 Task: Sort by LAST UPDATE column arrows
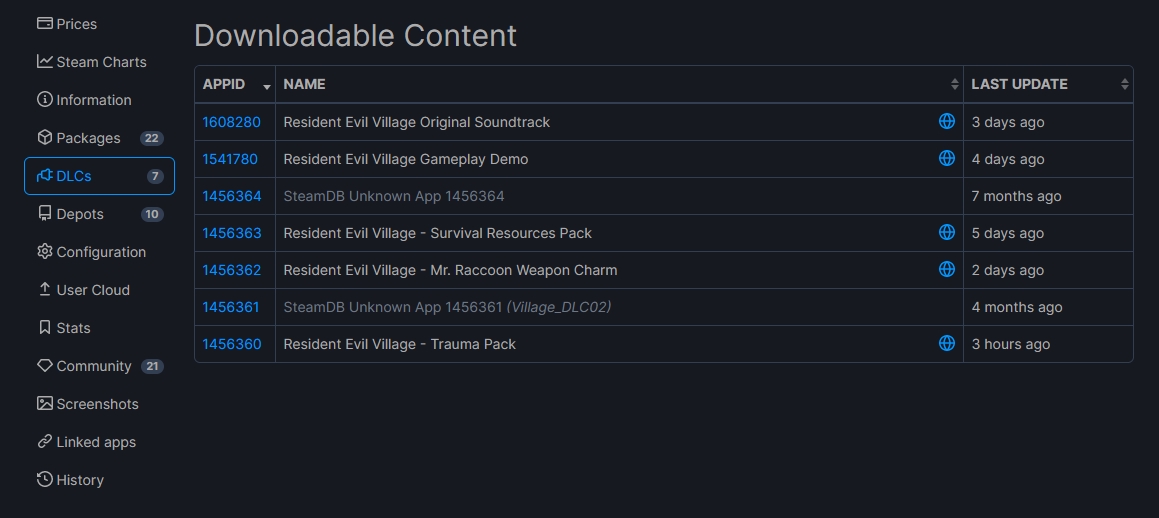coord(1124,84)
